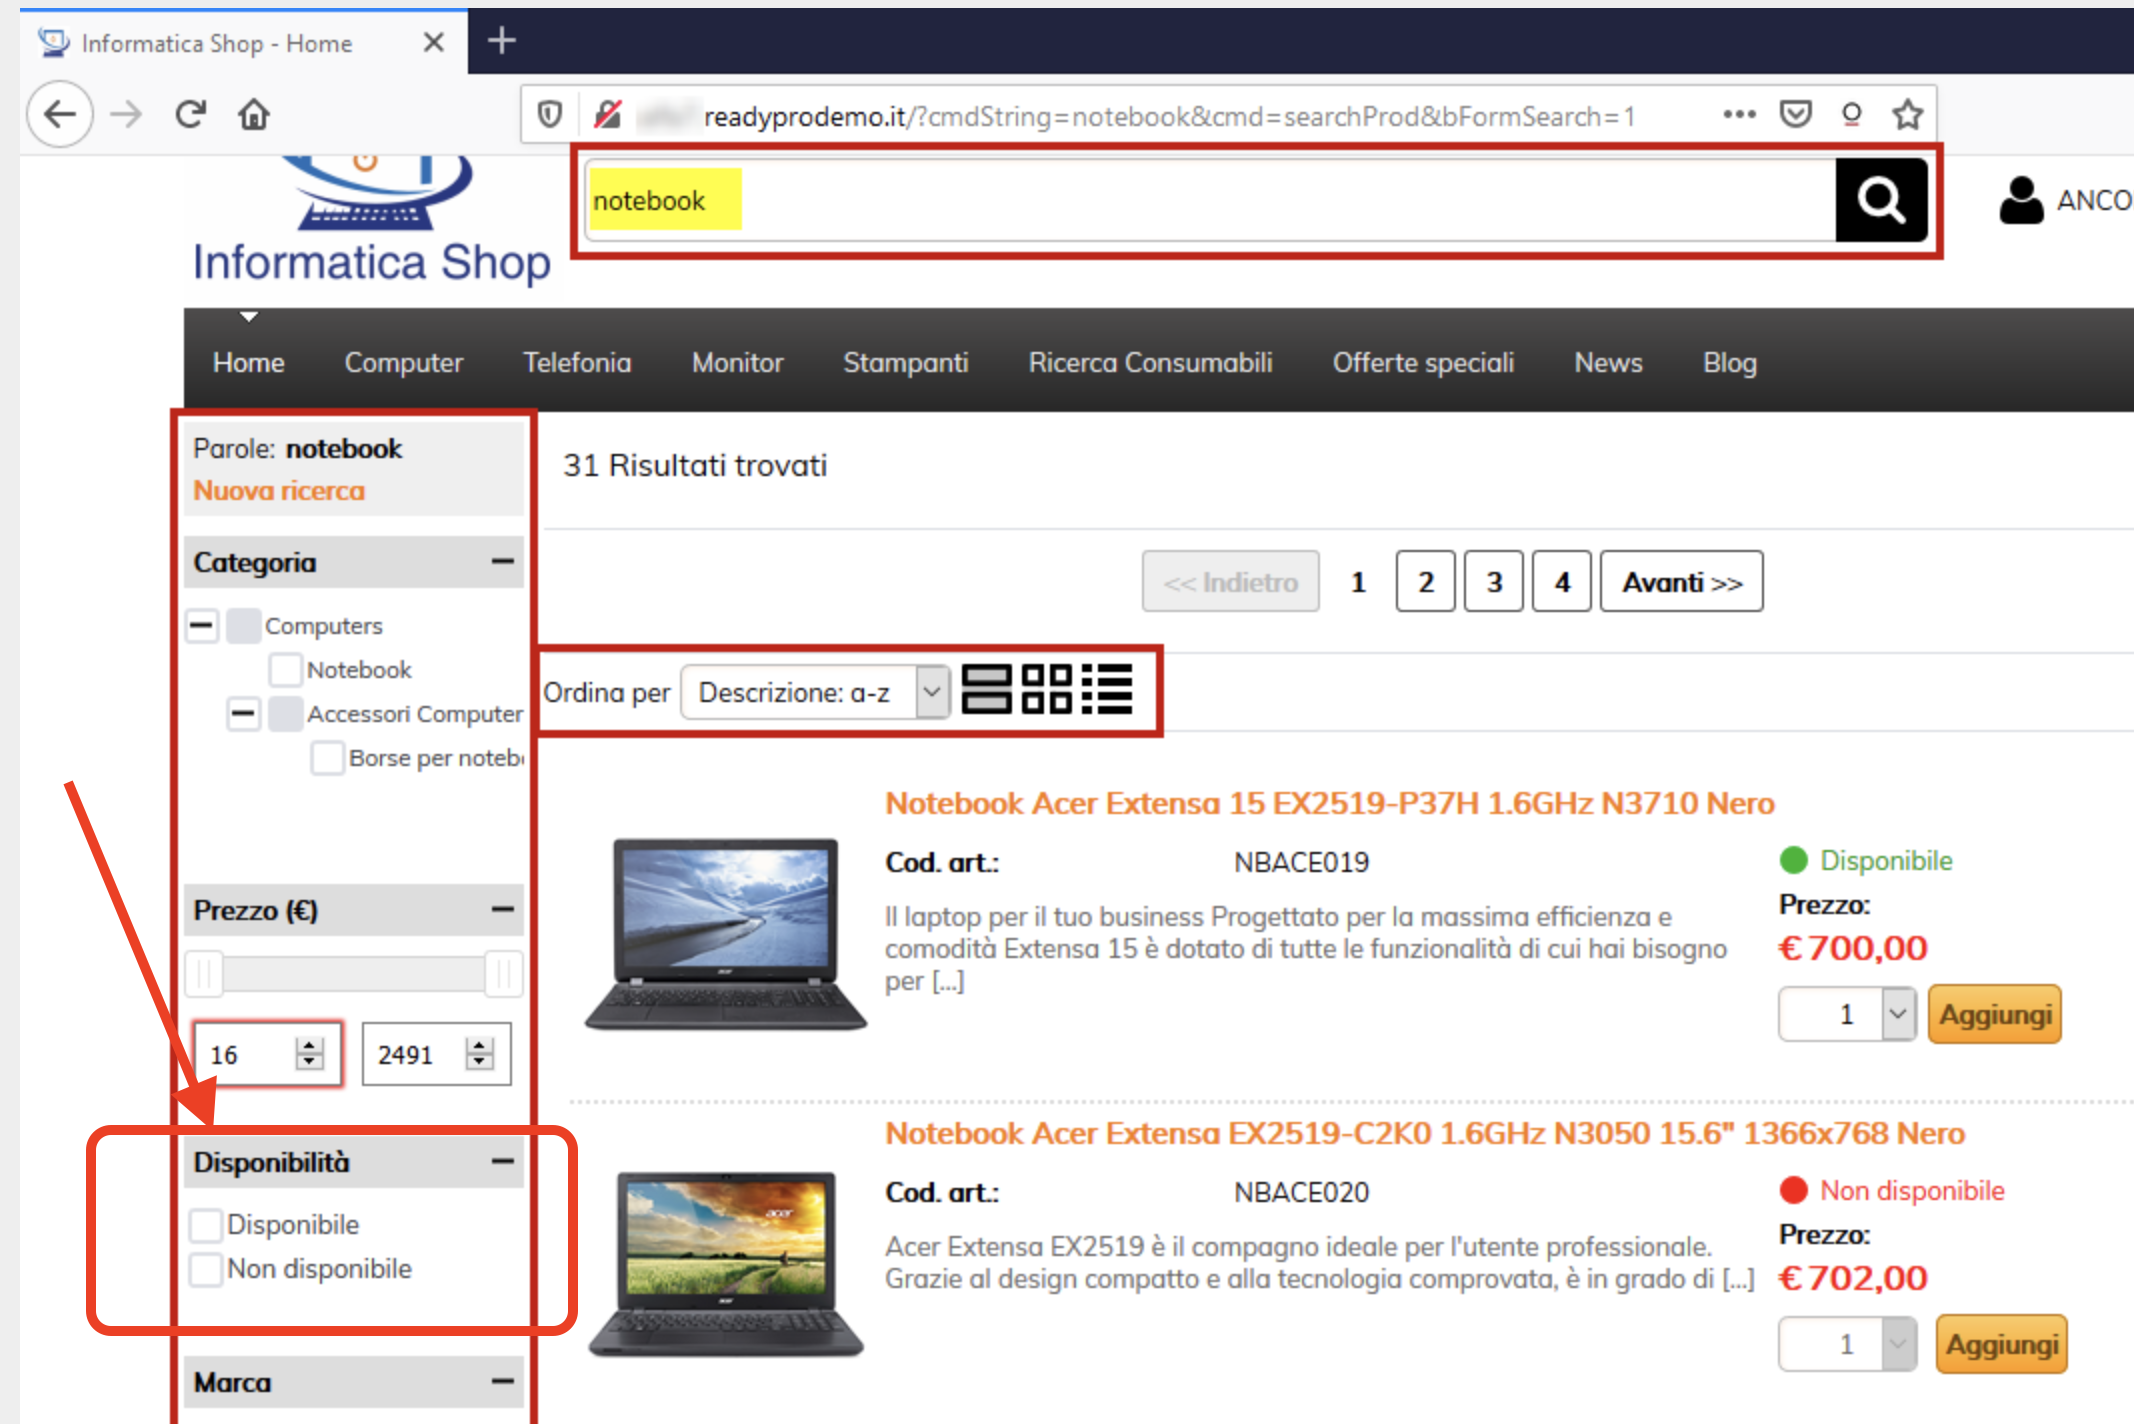2134x1424 pixels.
Task: Open the Blog menu item
Action: point(1730,362)
